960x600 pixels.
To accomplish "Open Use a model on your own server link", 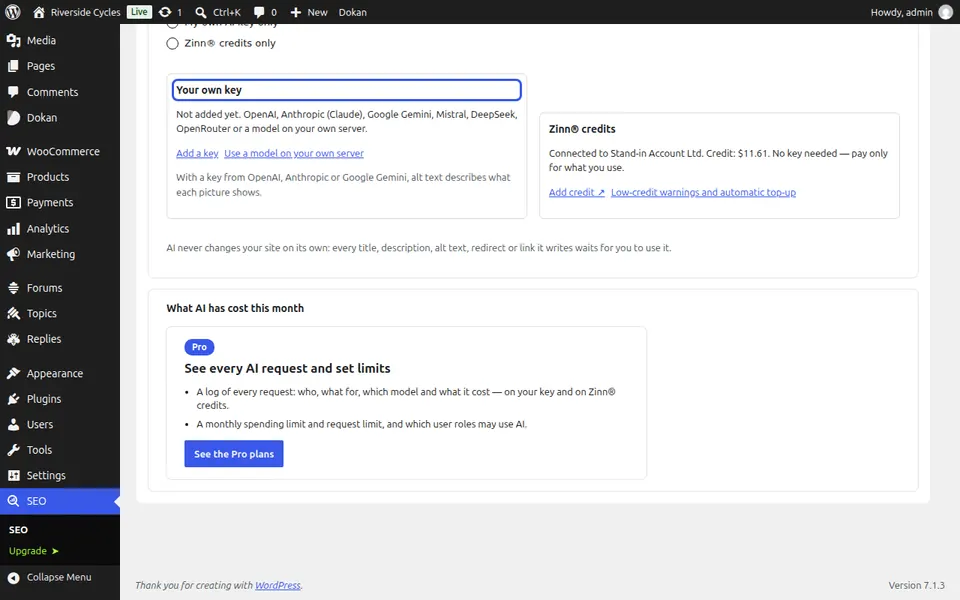I will tap(294, 154).
